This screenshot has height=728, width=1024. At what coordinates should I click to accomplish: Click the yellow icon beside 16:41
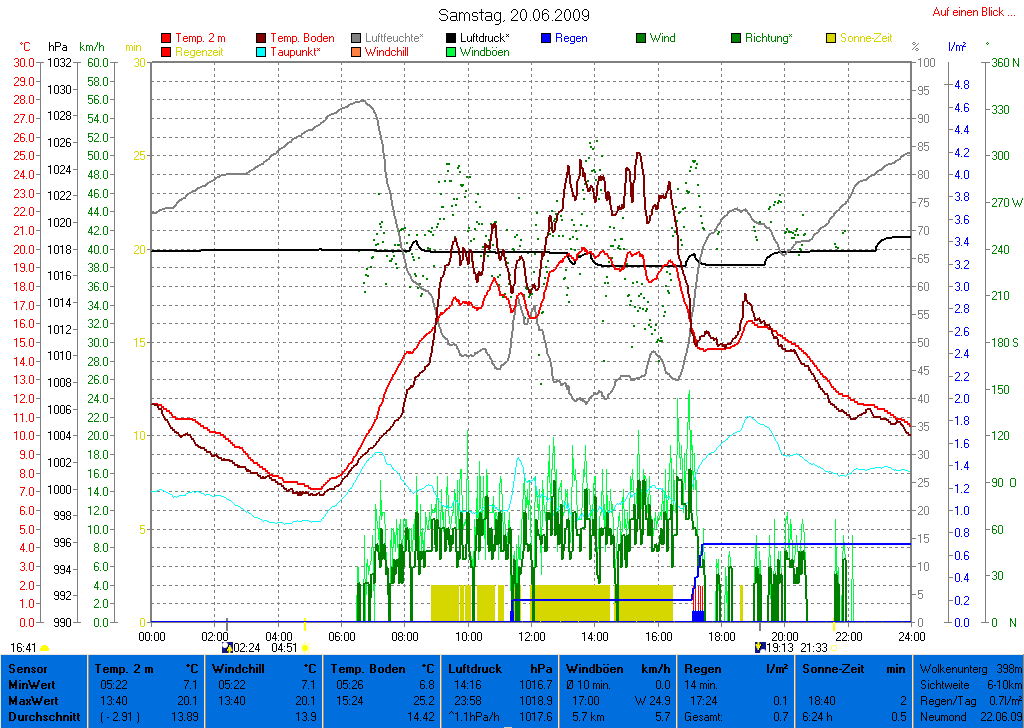pos(45,647)
